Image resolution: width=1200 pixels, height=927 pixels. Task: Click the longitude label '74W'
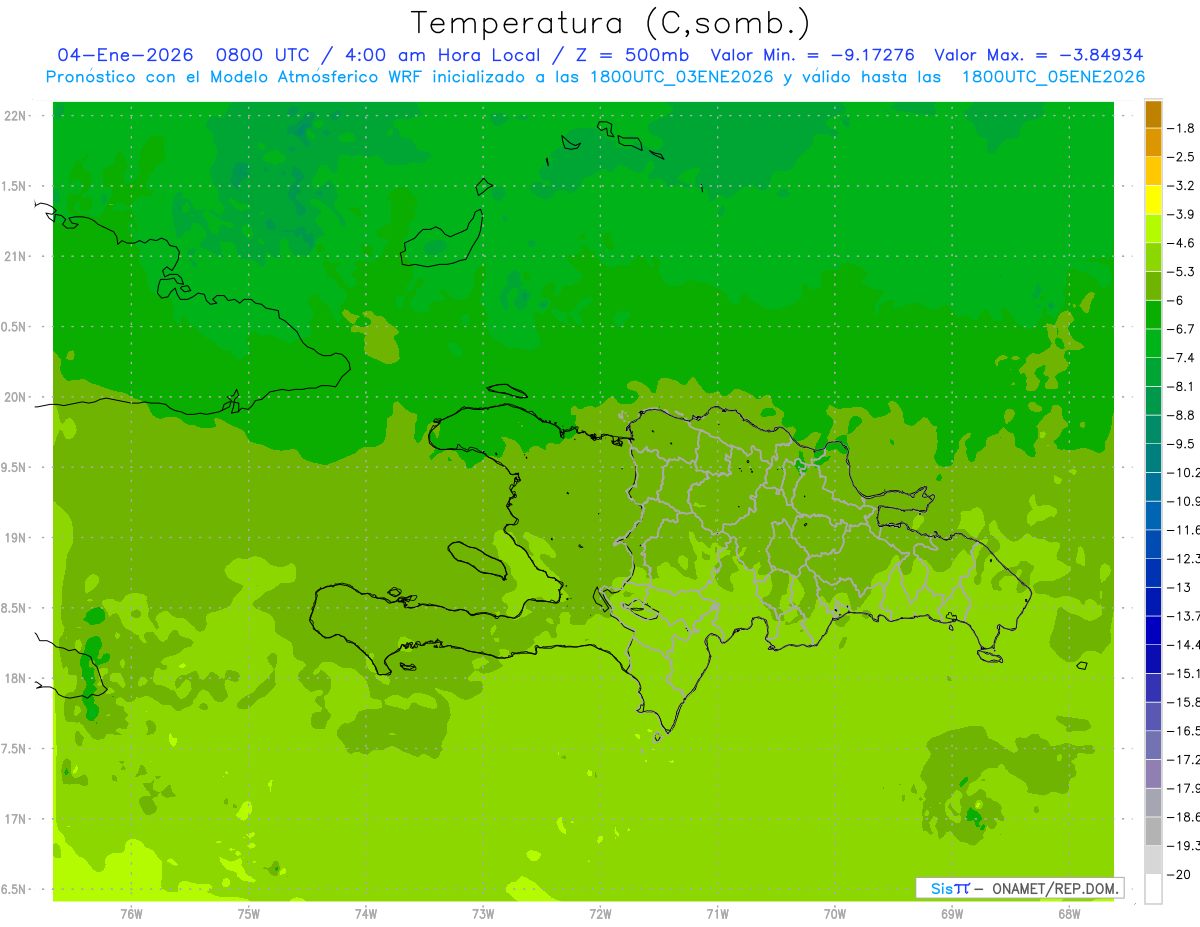(366, 914)
